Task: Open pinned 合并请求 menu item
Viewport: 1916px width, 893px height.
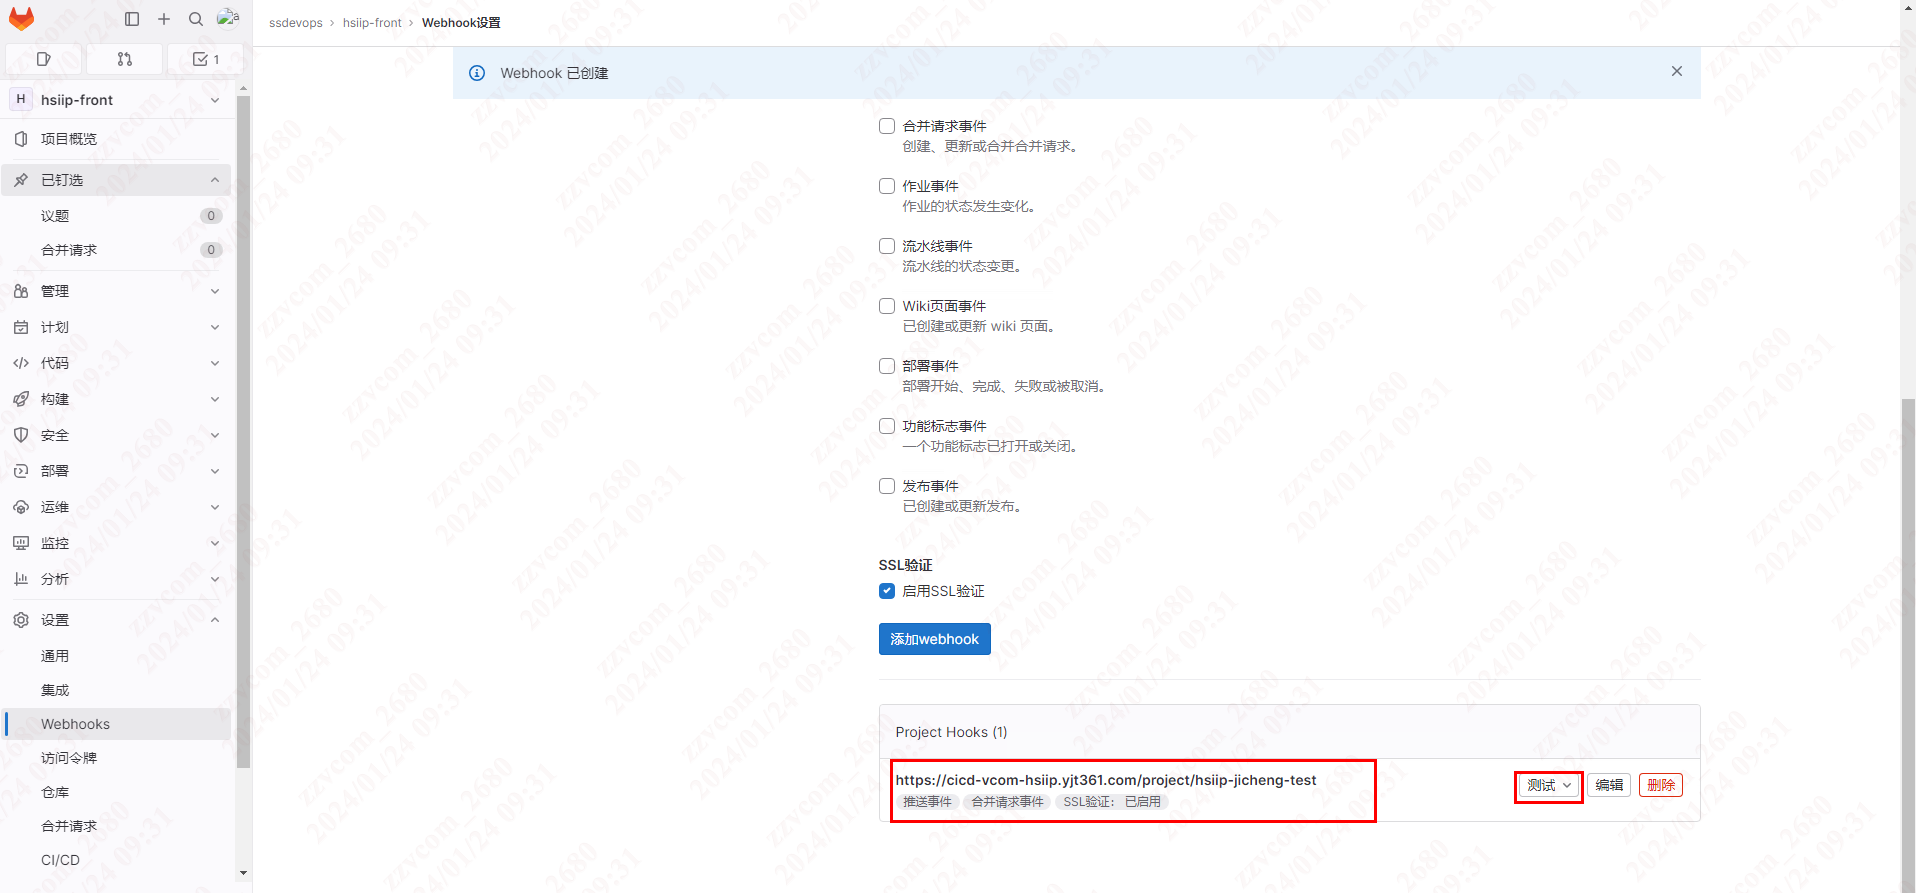Action: [117, 250]
